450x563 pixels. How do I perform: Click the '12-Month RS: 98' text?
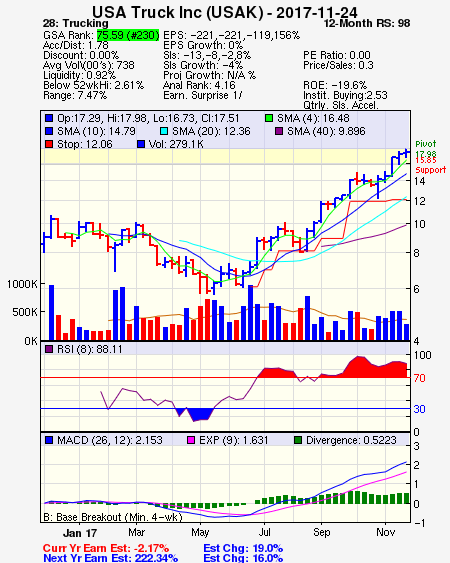pos(367,23)
